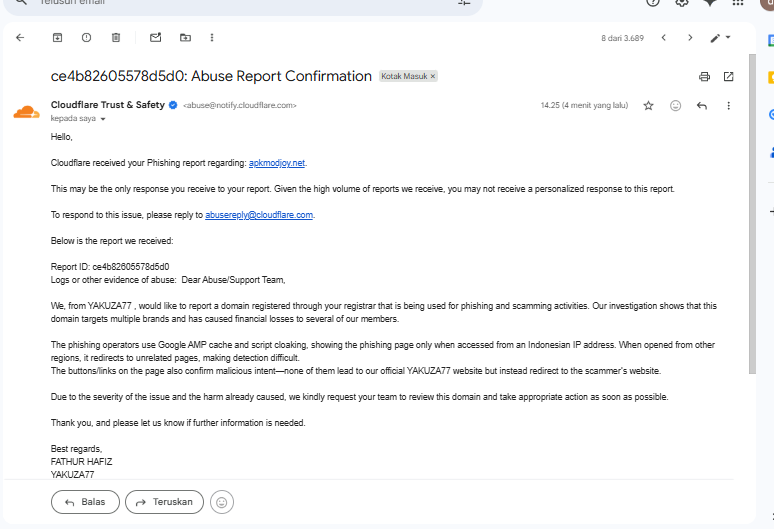This screenshot has width=774, height=529.
Task: Print this email conversation
Action: [x=704, y=76]
